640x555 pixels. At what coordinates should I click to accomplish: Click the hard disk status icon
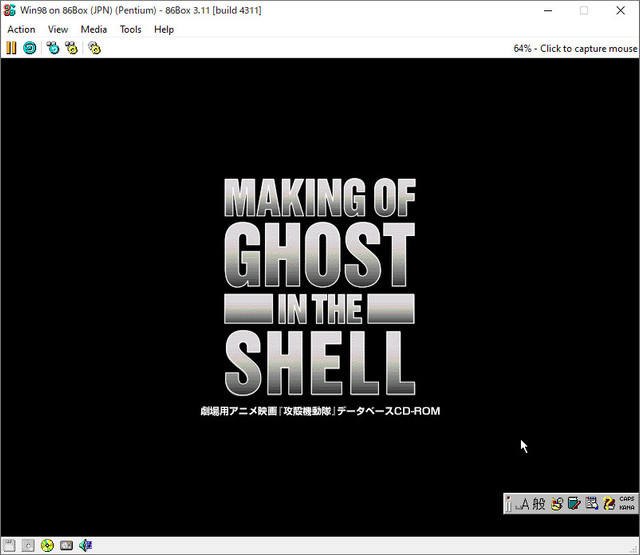[x=66, y=545]
